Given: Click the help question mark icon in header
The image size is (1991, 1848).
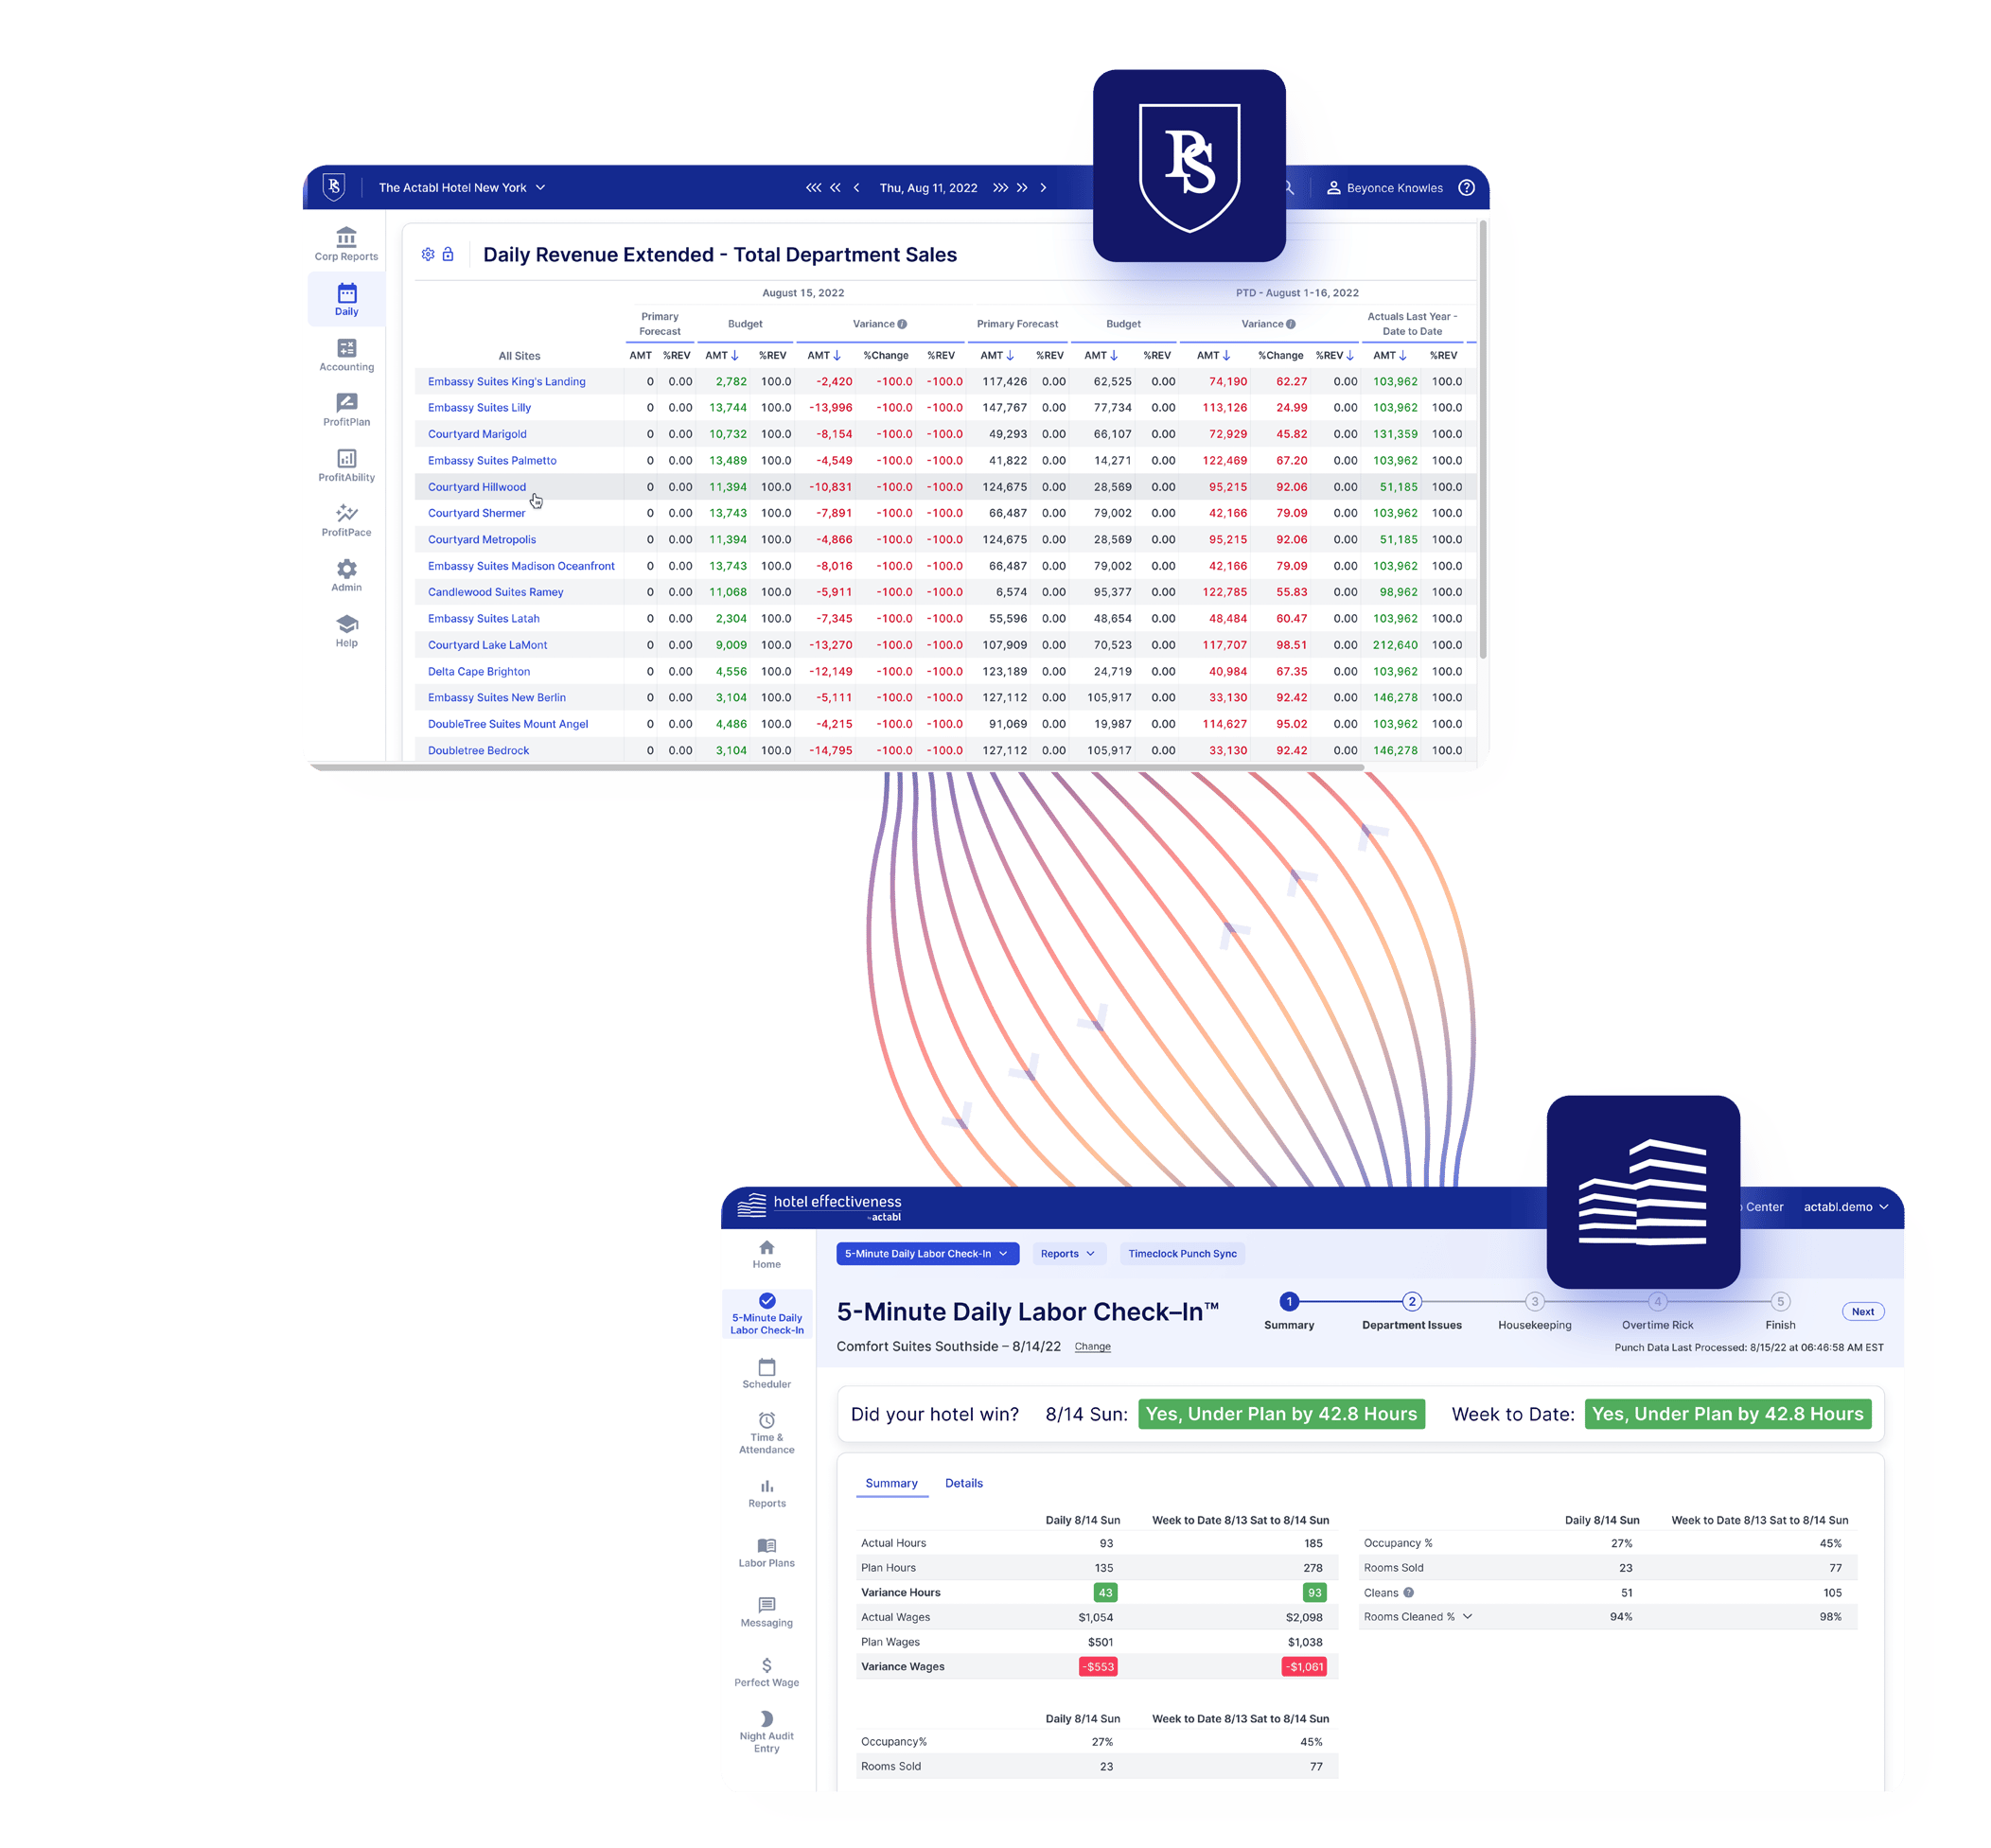Looking at the screenshot, I should click(1466, 187).
